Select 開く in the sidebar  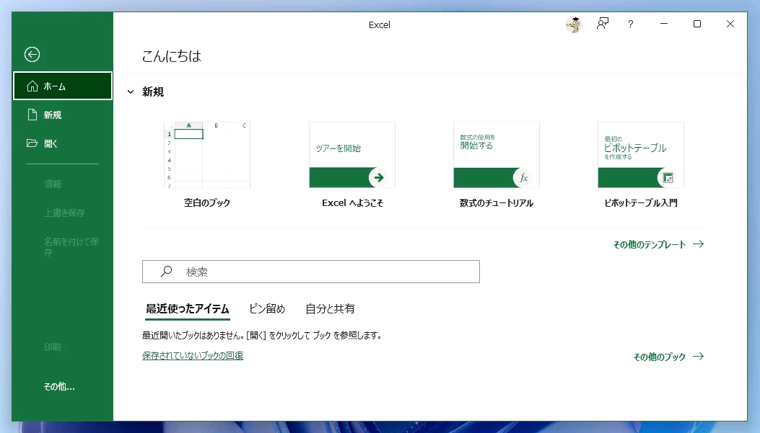click(x=63, y=144)
